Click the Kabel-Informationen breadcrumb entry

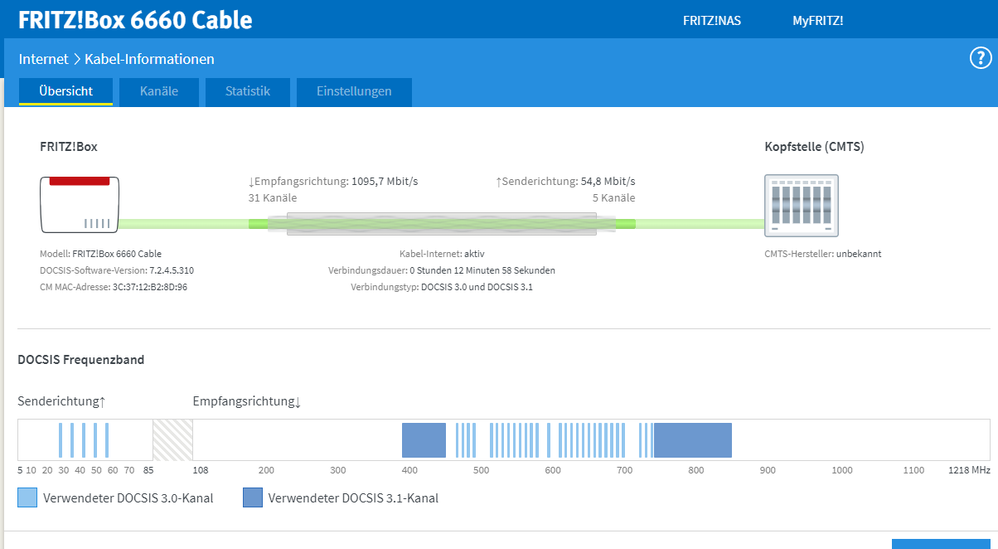[150, 59]
